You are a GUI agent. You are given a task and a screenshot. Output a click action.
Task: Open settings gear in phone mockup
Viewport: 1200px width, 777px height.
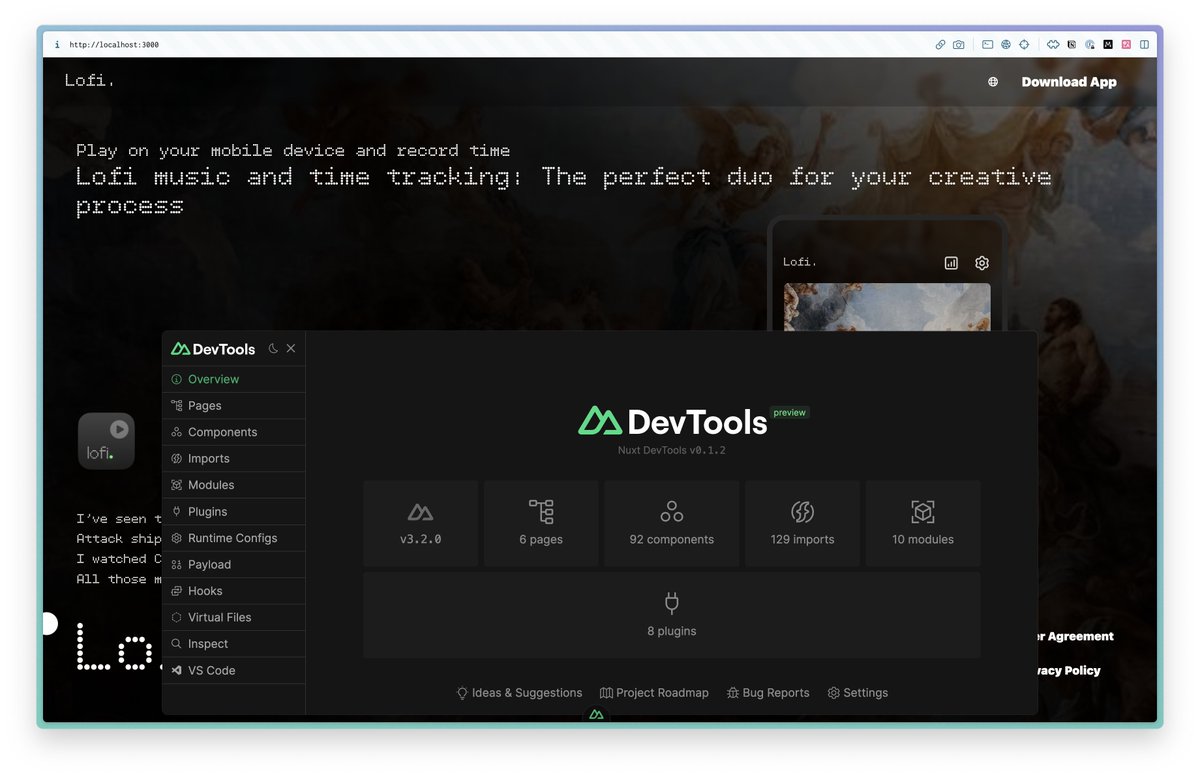coord(982,263)
